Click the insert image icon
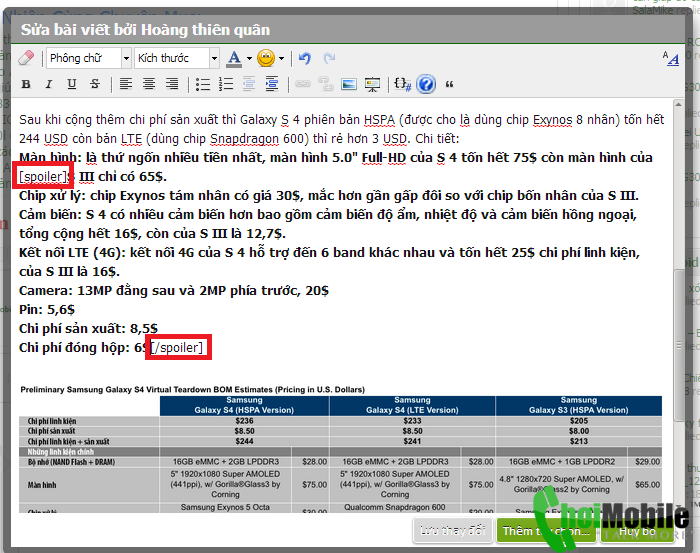Screen dimensions: 700x553 [x=349, y=84]
